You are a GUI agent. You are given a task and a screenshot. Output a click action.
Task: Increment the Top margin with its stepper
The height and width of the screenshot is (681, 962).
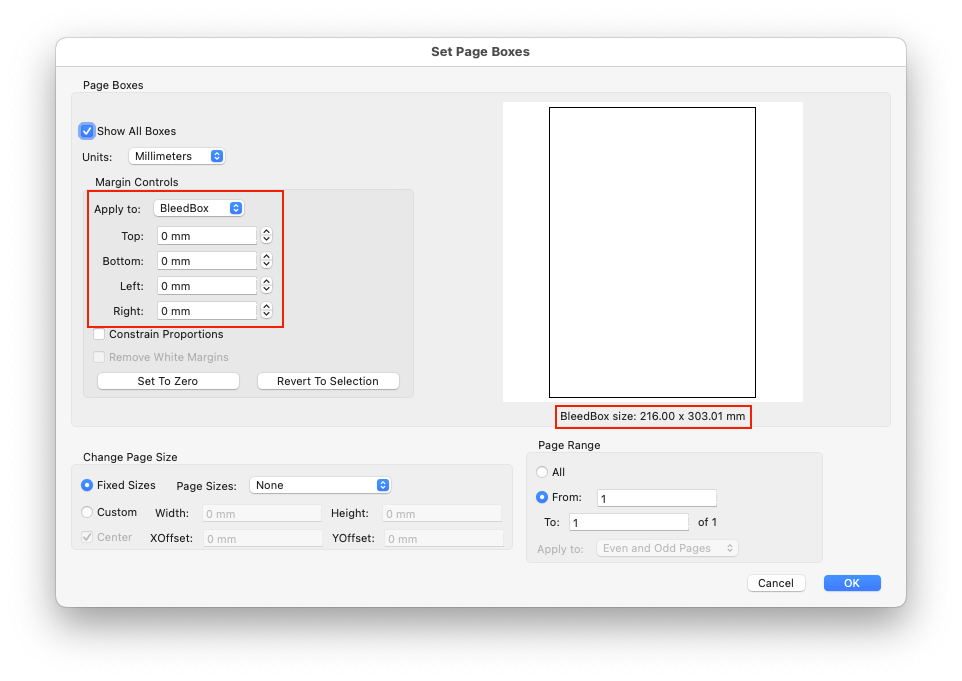coord(265,231)
